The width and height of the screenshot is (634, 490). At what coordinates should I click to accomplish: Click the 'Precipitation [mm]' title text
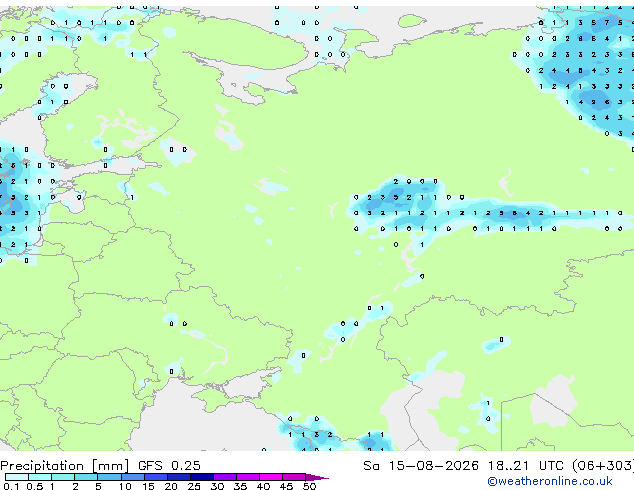point(64,466)
